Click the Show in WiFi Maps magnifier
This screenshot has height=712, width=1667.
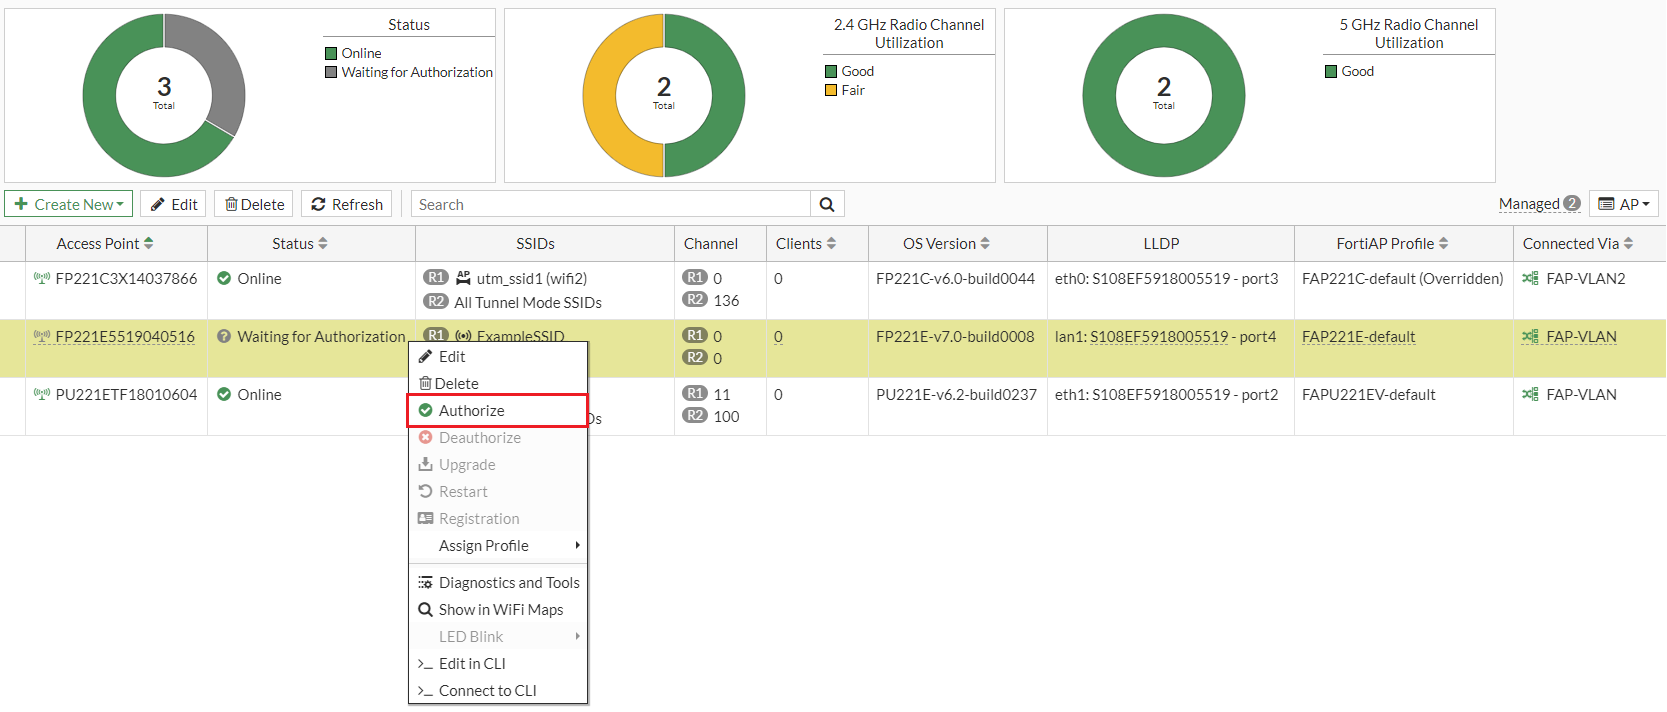click(425, 609)
